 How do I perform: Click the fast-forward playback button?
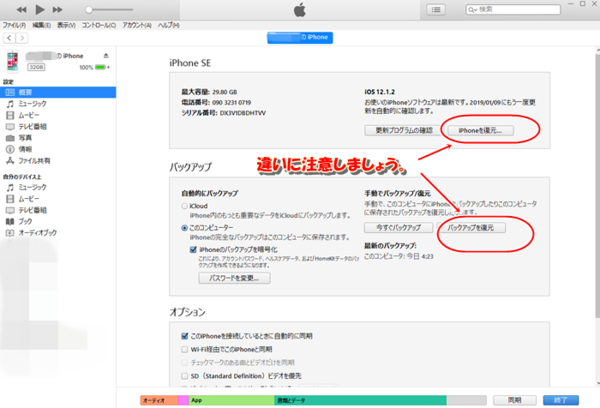(x=57, y=10)
